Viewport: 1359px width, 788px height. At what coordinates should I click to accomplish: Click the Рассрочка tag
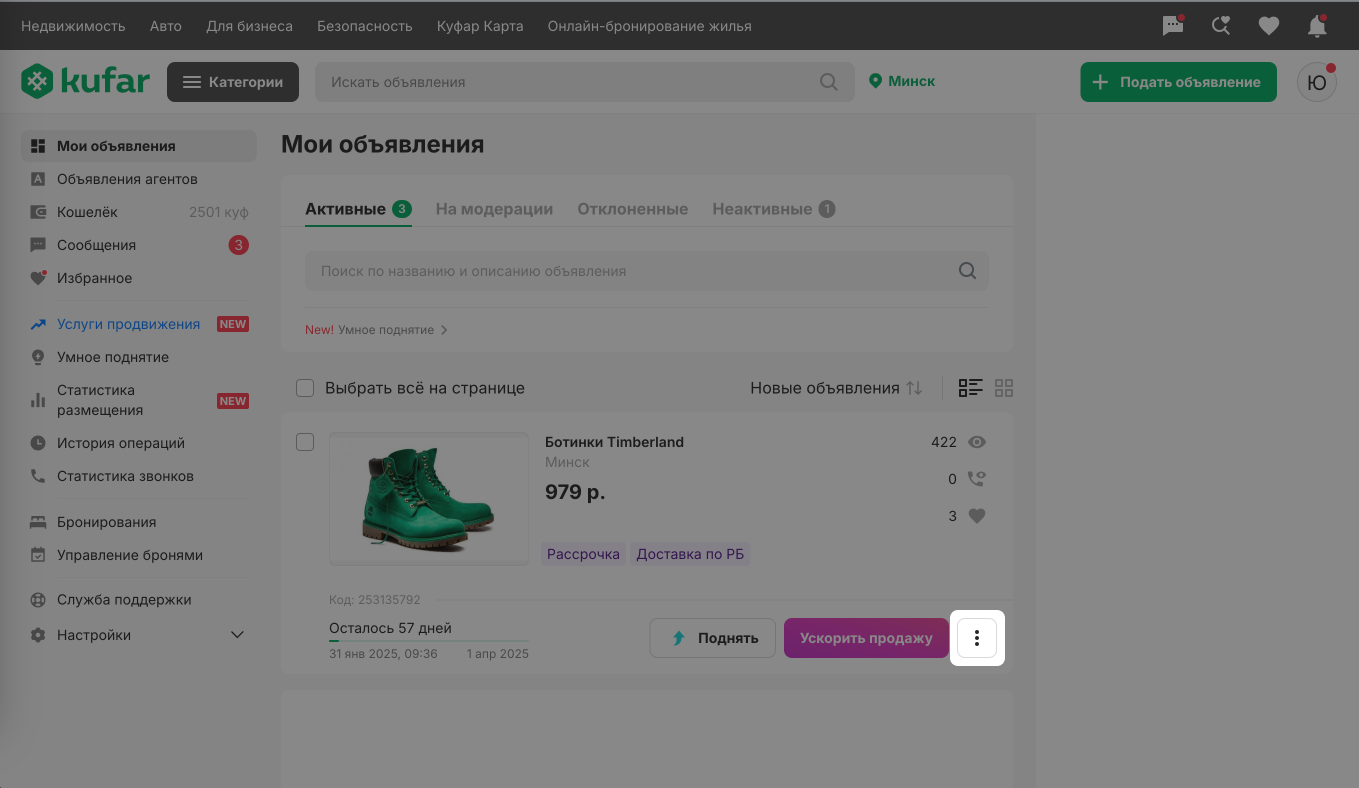(584, 554)
